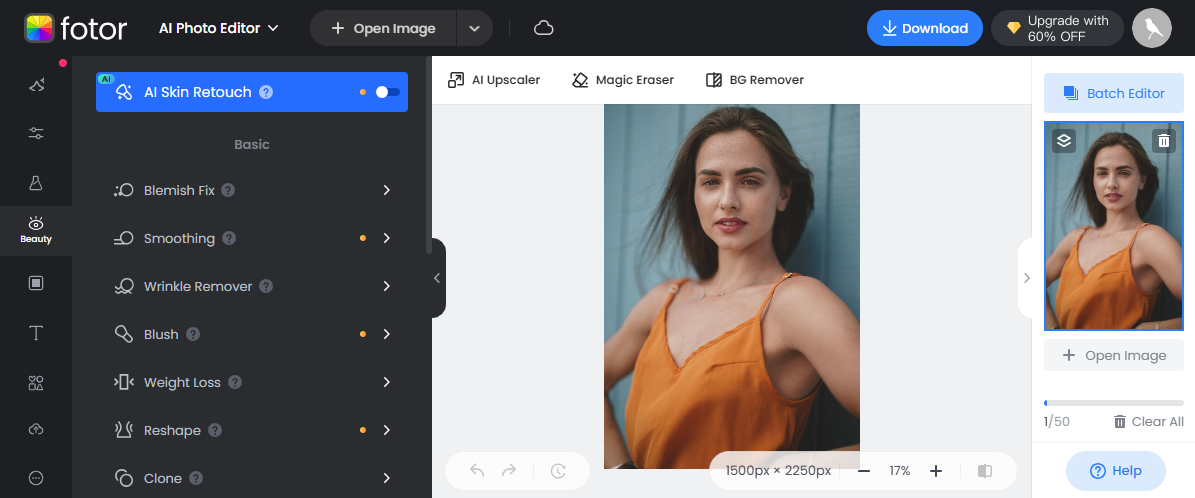Zoom out with the minus button
The height and width of the screenshot is (498, 1195).
pyautogui.click(x=863, y=471)
